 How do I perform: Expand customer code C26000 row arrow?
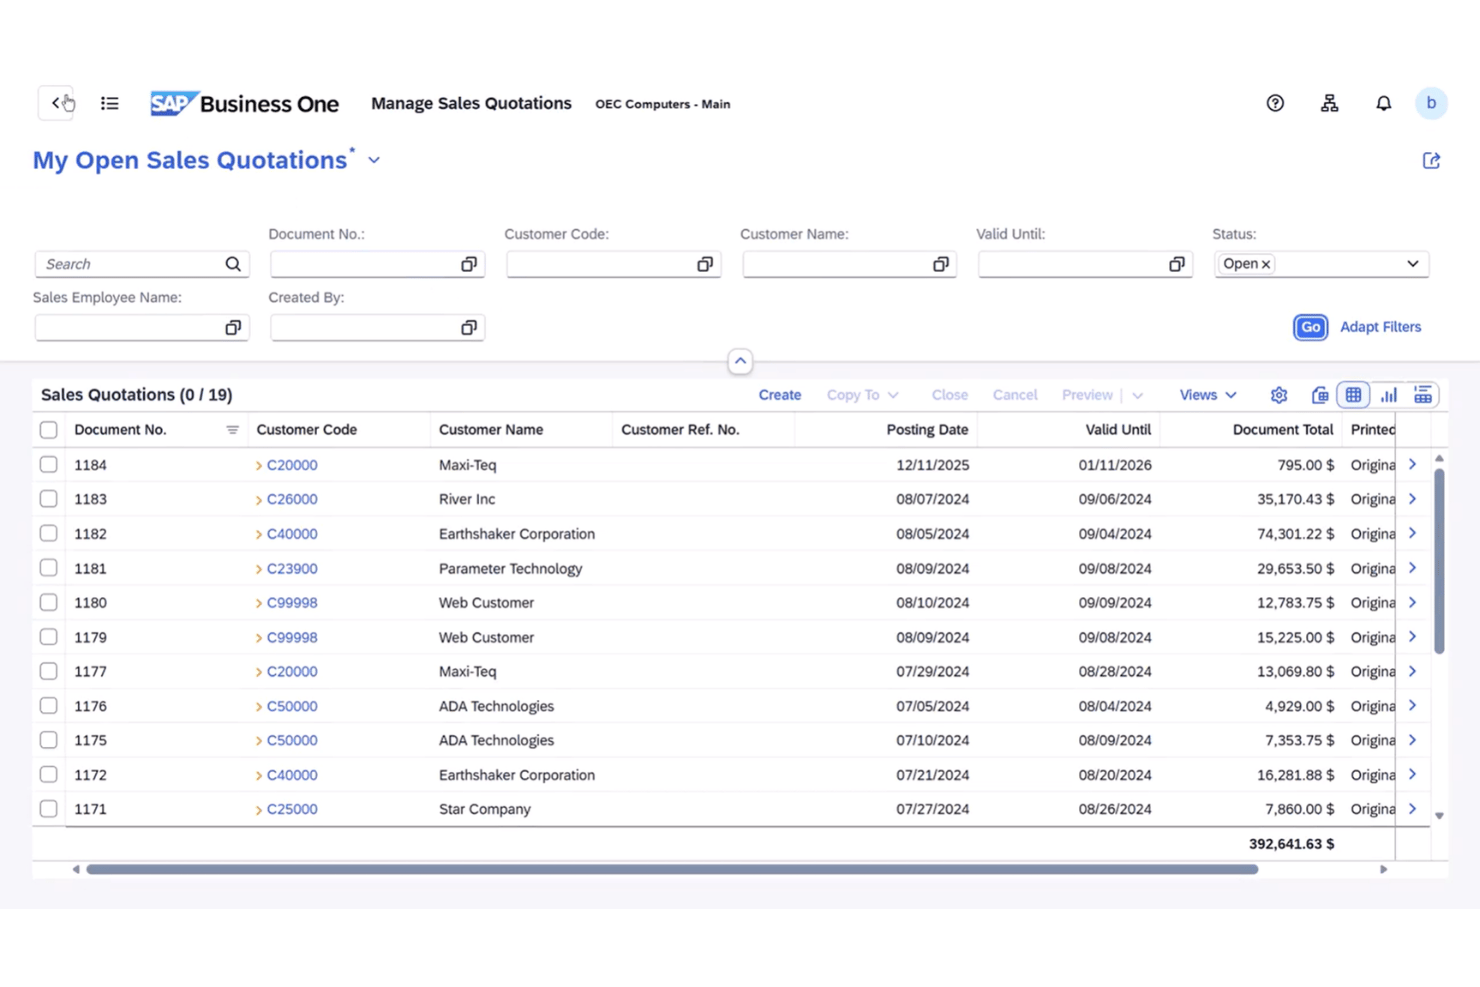click(258, 500)
